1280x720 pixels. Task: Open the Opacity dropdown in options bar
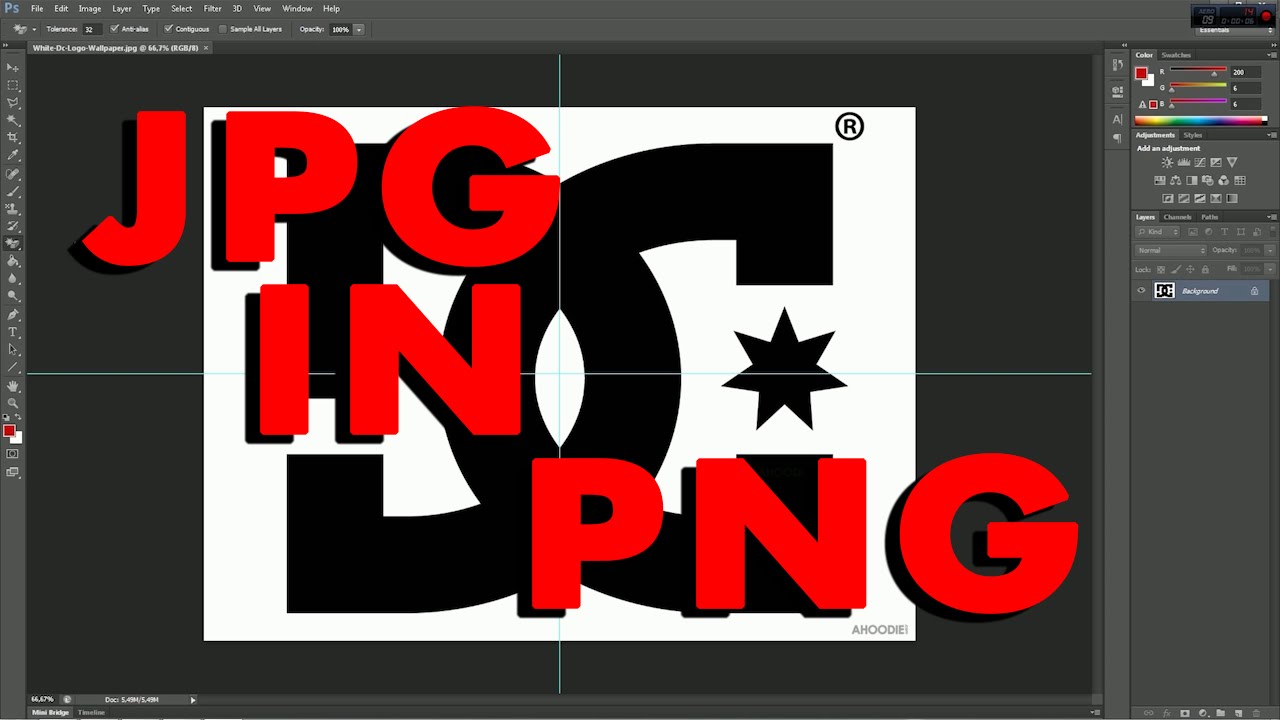click(x=359, y=29)
